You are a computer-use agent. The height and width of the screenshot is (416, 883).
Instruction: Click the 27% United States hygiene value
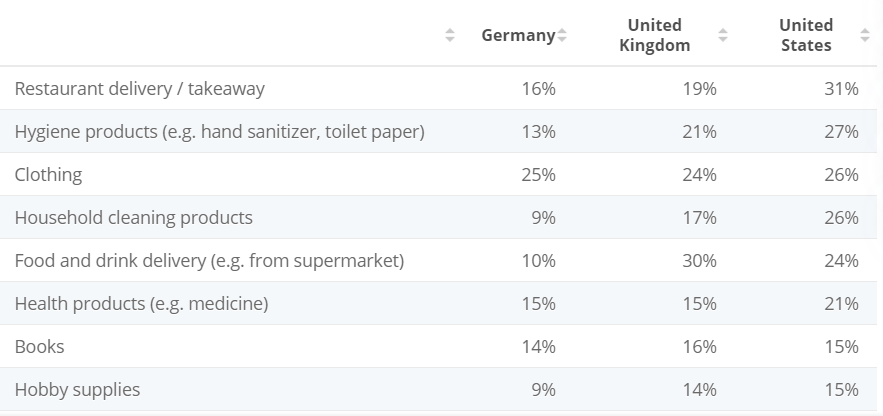(841, 132)
